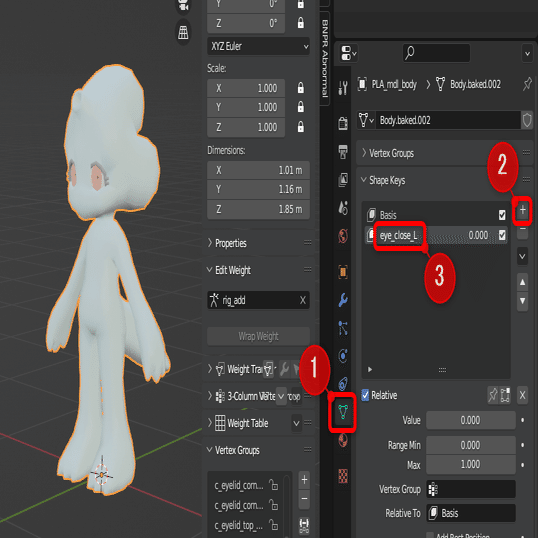Viewport: 538px width, 538px height.
Task: Click the Body.baked.002 mesh name field
Action: [x=448, y=120]
